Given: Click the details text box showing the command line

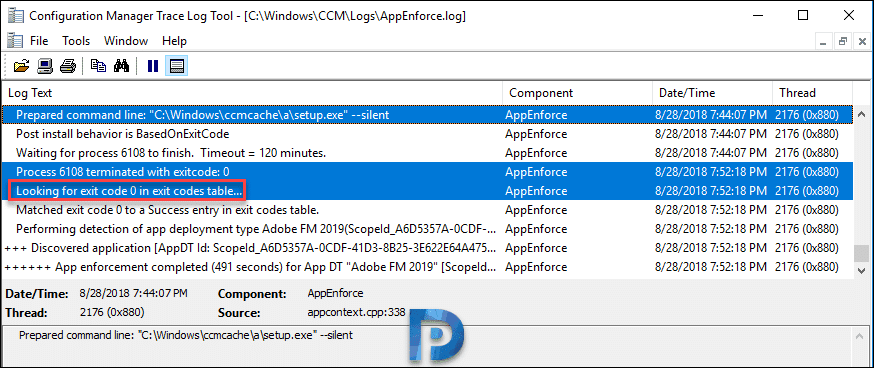Looking at the screenshot, I should coord(427,346).
